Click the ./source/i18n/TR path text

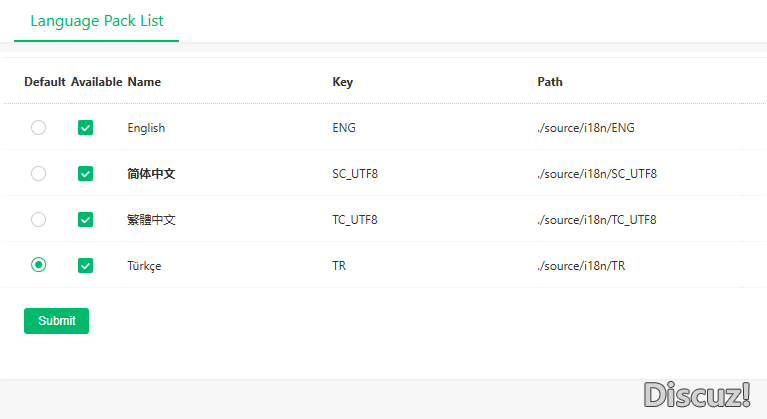(581, 266)
